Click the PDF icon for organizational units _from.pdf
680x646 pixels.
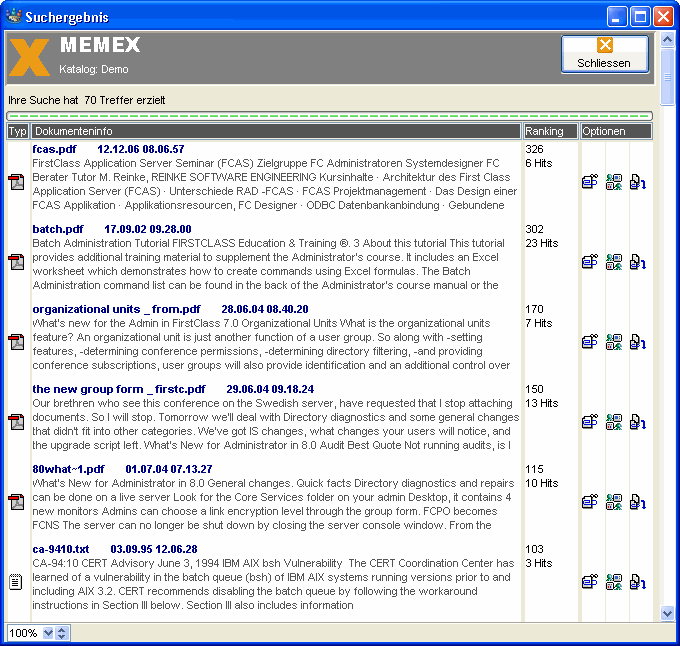tap(16, 342)
